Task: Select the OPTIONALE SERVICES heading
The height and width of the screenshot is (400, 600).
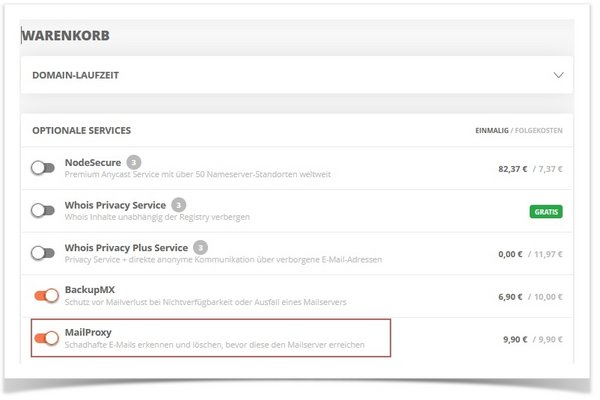Action: pos(82,131)
